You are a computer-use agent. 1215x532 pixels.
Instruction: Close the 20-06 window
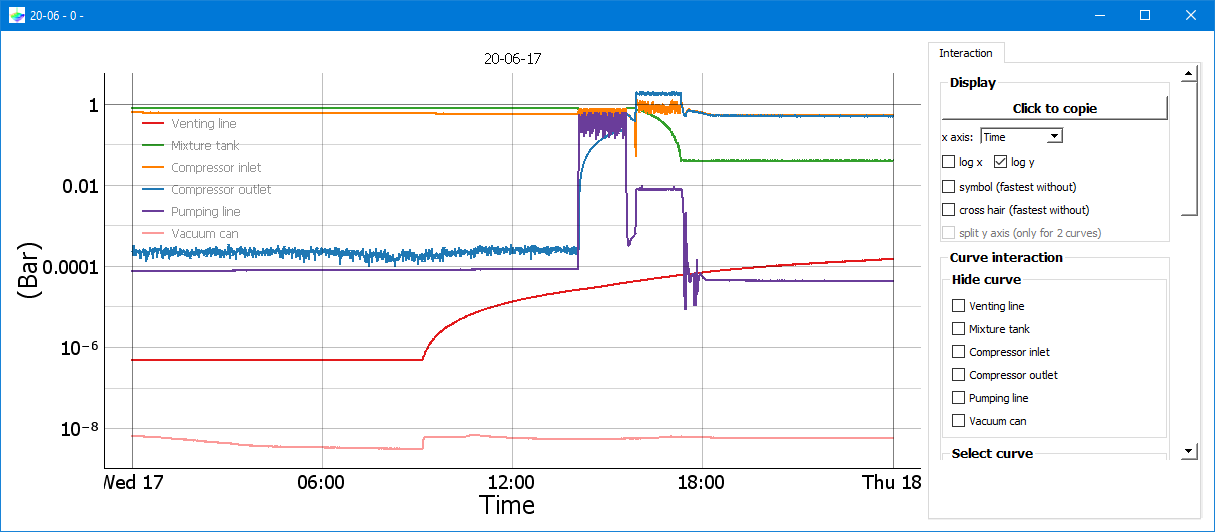(x=1191, y=15)
